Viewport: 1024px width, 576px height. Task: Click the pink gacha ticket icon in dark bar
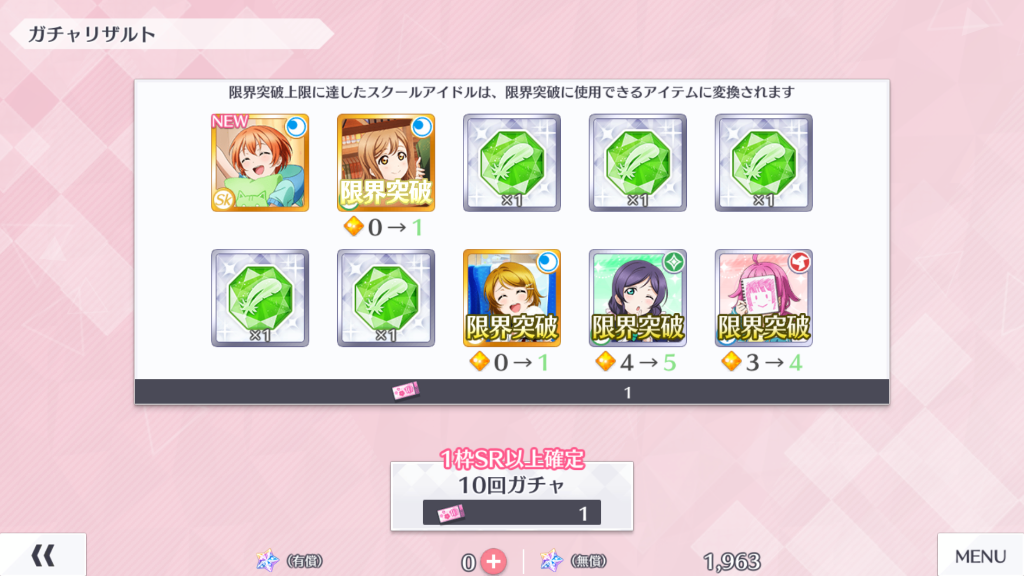[x=406, y=391]
